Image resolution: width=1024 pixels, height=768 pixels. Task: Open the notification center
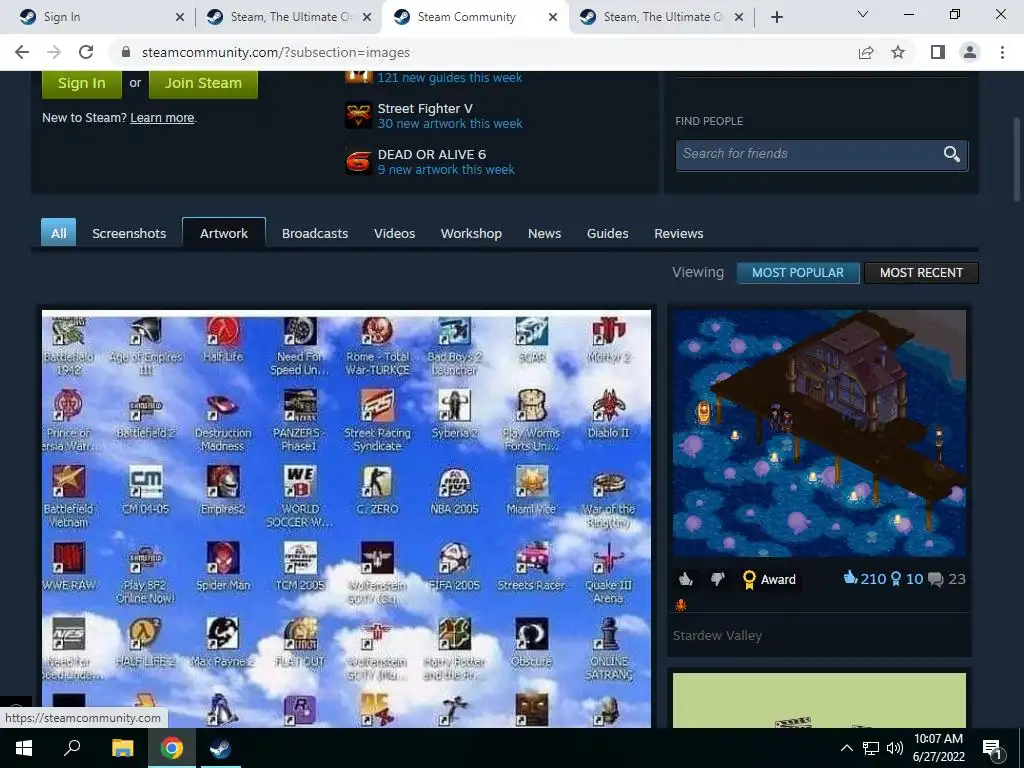(x=993, y=750)
